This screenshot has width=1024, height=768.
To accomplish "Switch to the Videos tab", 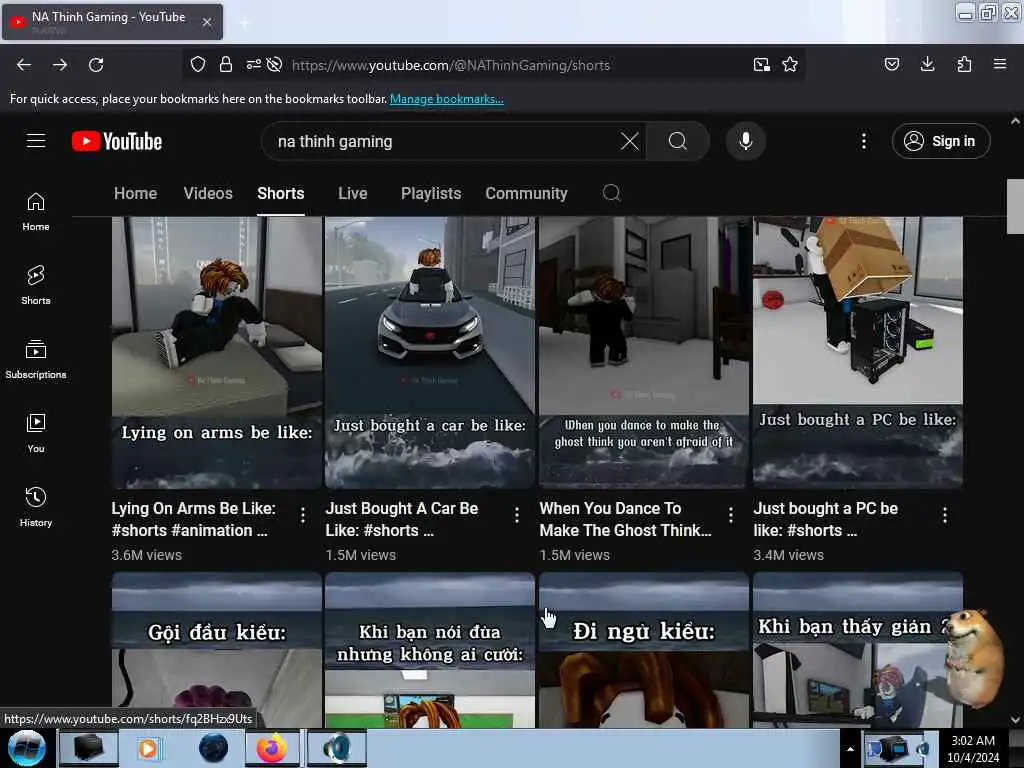I will 208,193.
